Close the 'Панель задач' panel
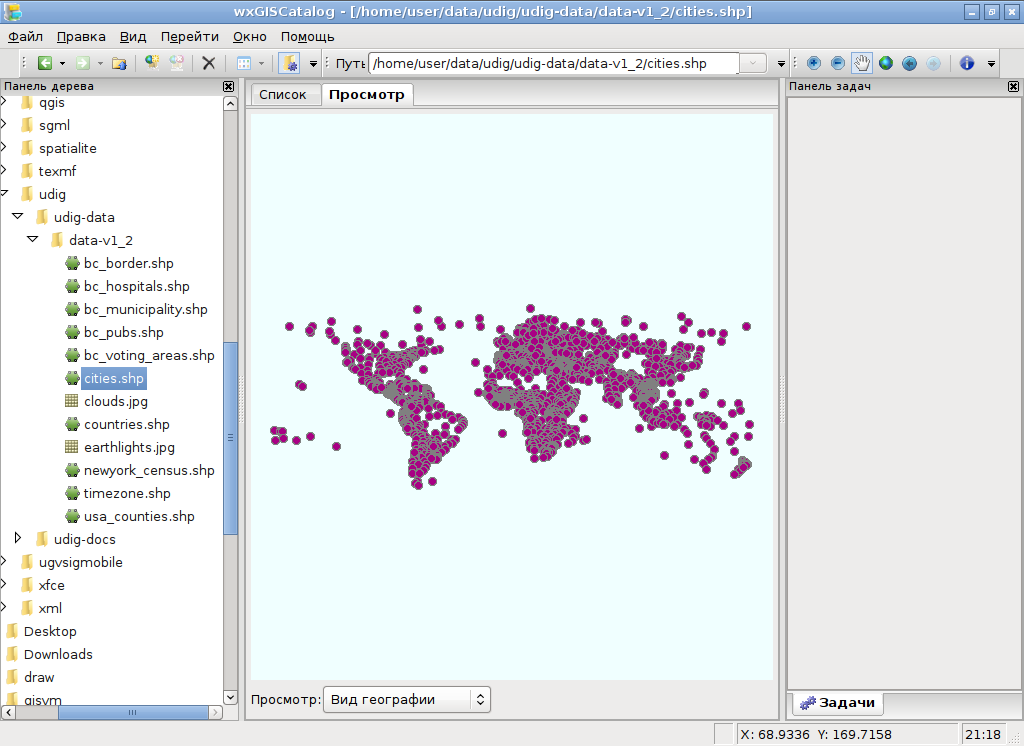 (1013, 86)
